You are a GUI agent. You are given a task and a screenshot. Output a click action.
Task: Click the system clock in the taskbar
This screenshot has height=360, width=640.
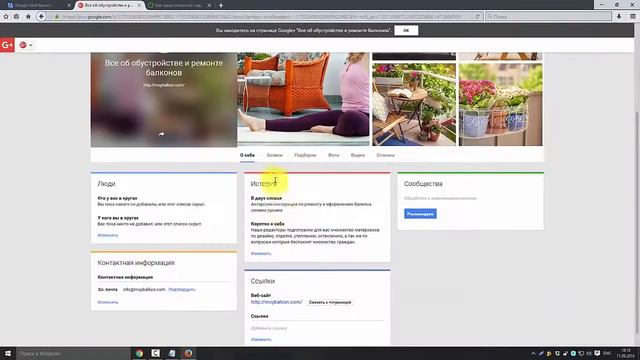[x=626, y=353]
